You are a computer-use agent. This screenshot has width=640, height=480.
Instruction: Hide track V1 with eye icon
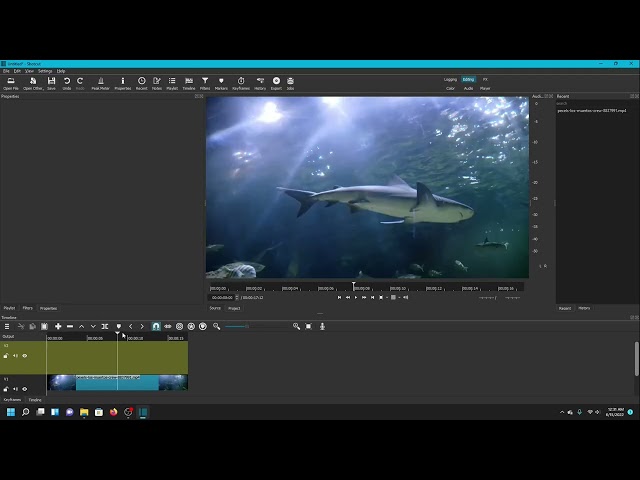[x=24, y=389]
